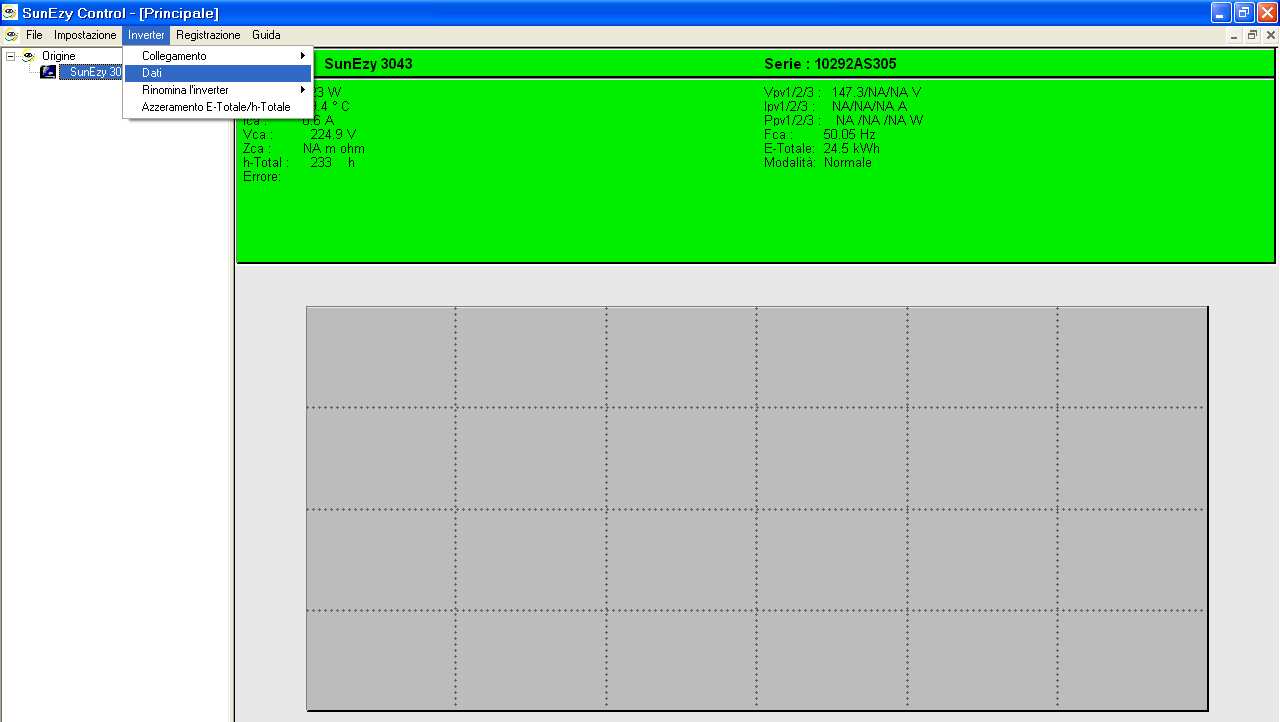
Task: Click the Ppv1/2/3 power reading
Action: (x=843, y=120)
